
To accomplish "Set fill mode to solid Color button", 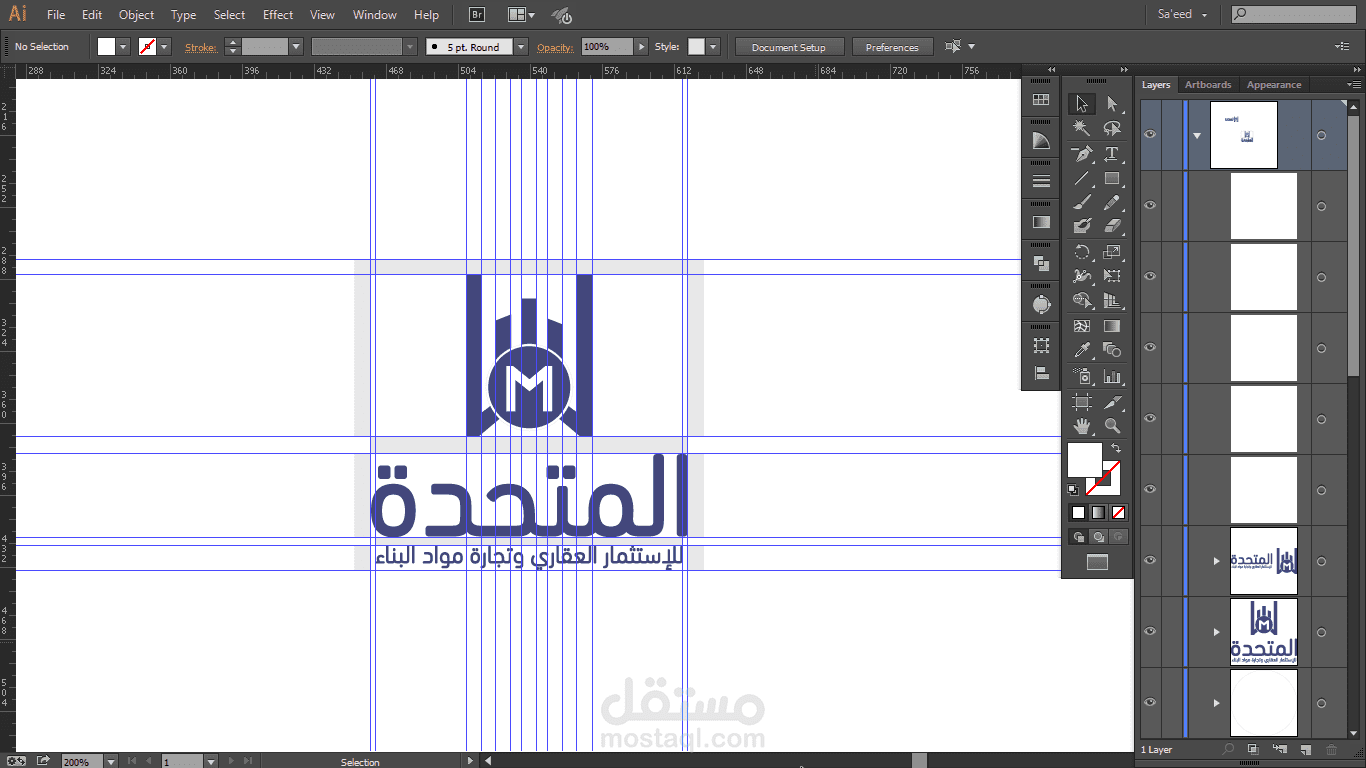I will coord(1078,512).
